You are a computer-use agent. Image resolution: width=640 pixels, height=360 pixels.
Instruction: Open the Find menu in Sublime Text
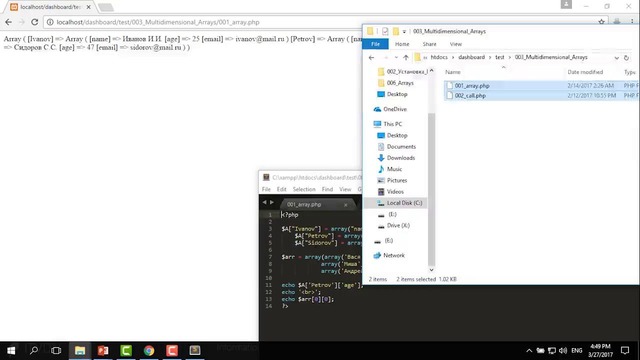click(x=327, y=189)
